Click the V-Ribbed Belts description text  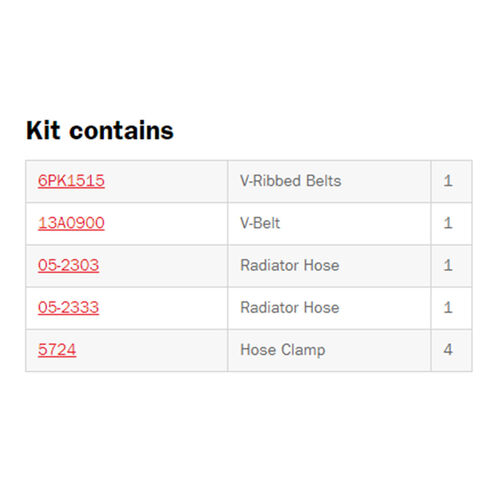point(291,181)
